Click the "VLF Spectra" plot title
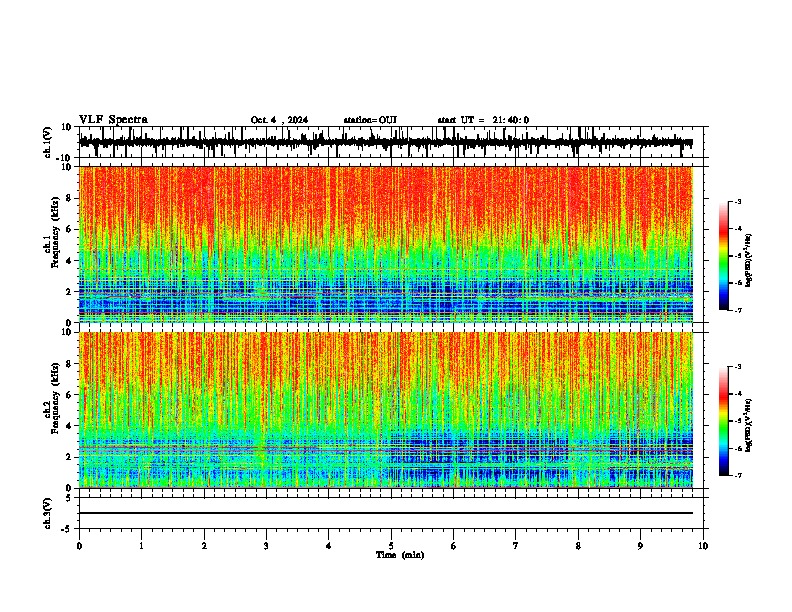Image resolution: width=792 pixels, height=612 pixels. (x=113, y=120)
